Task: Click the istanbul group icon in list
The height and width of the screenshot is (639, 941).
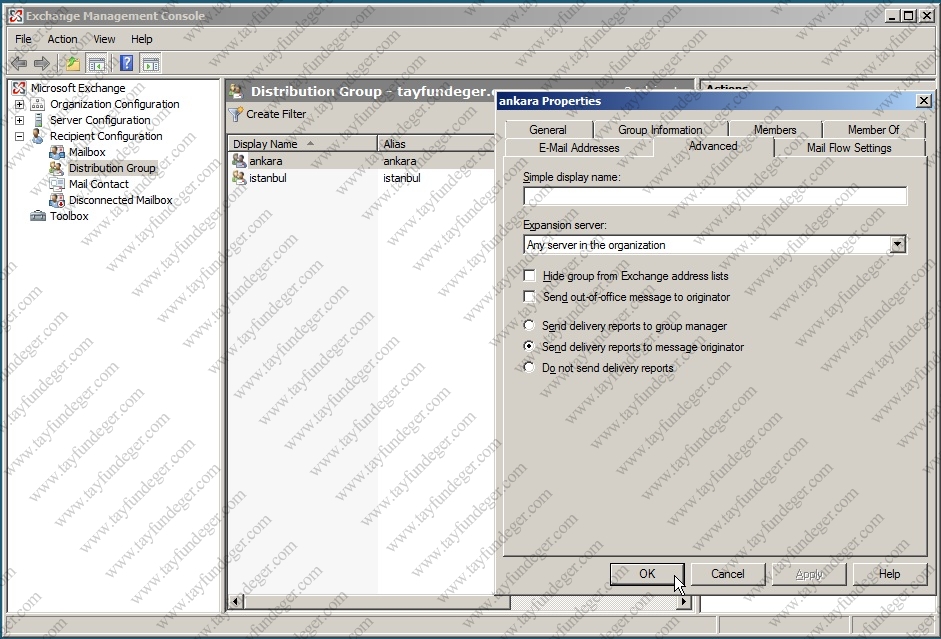Action: [x=239, y=178]
